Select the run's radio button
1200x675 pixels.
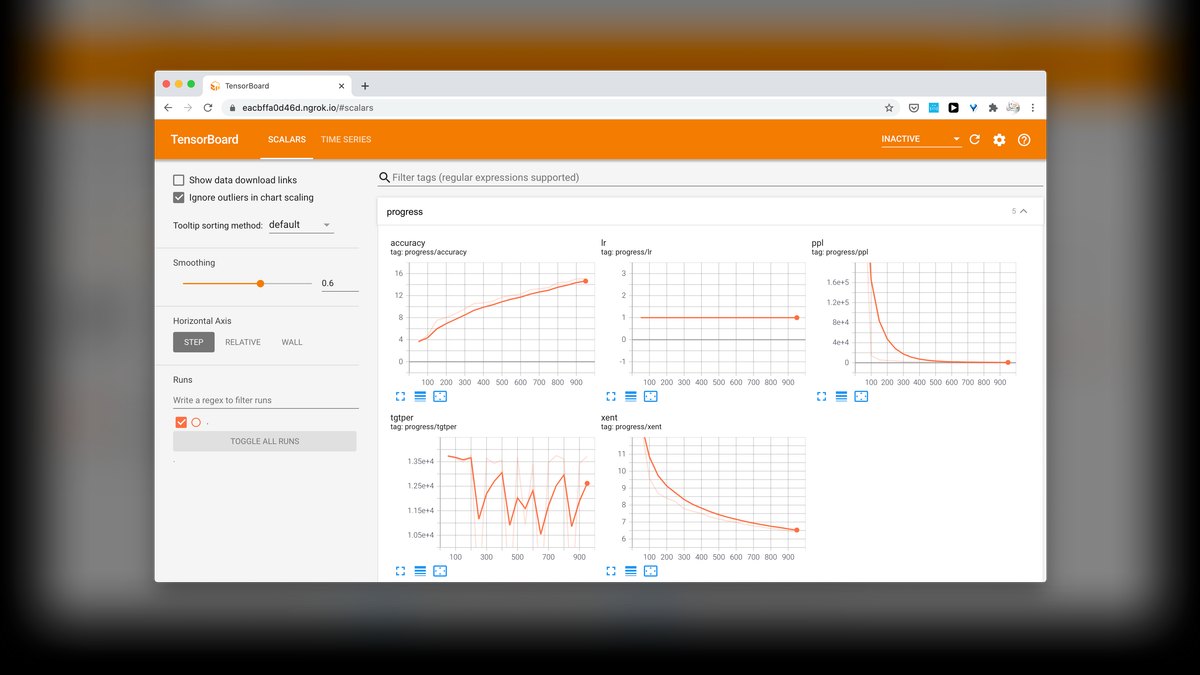(x=196, y=422)
